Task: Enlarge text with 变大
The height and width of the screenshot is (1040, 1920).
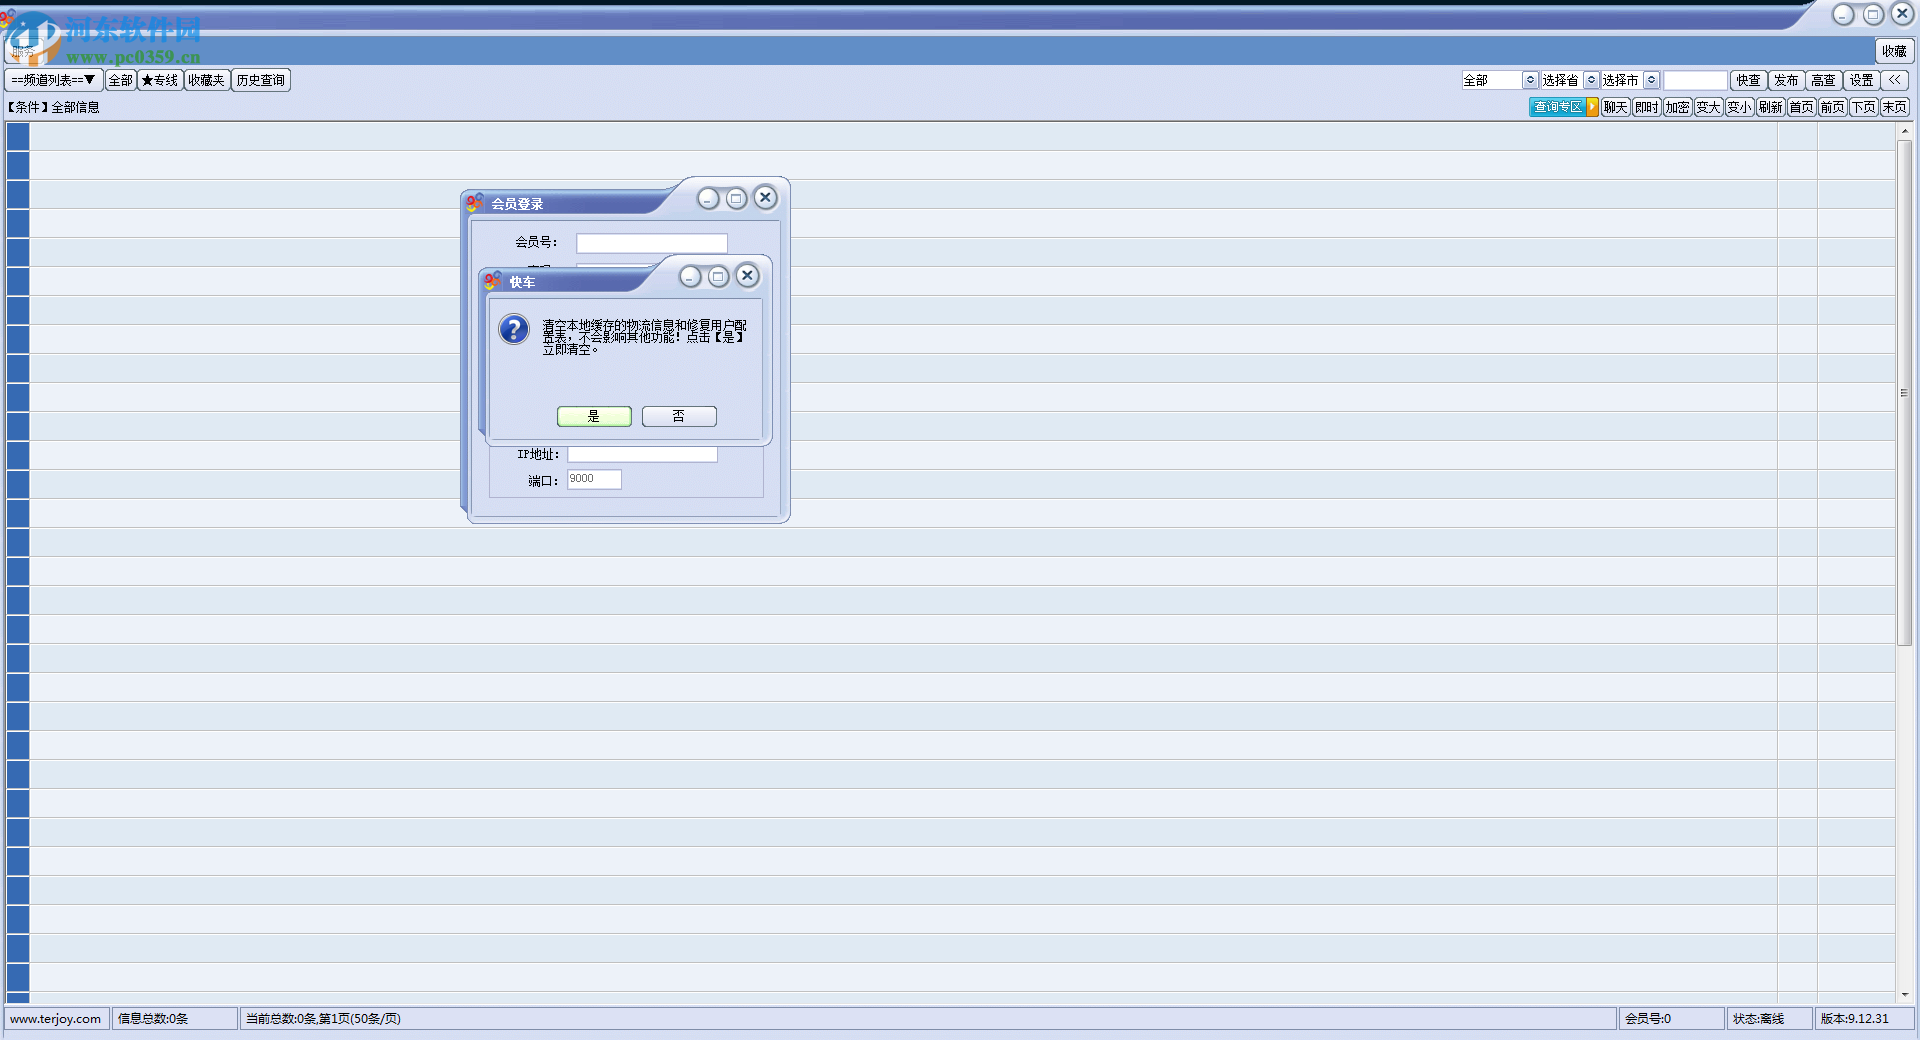Action: pyautogui.click(x=1709, y=107)
